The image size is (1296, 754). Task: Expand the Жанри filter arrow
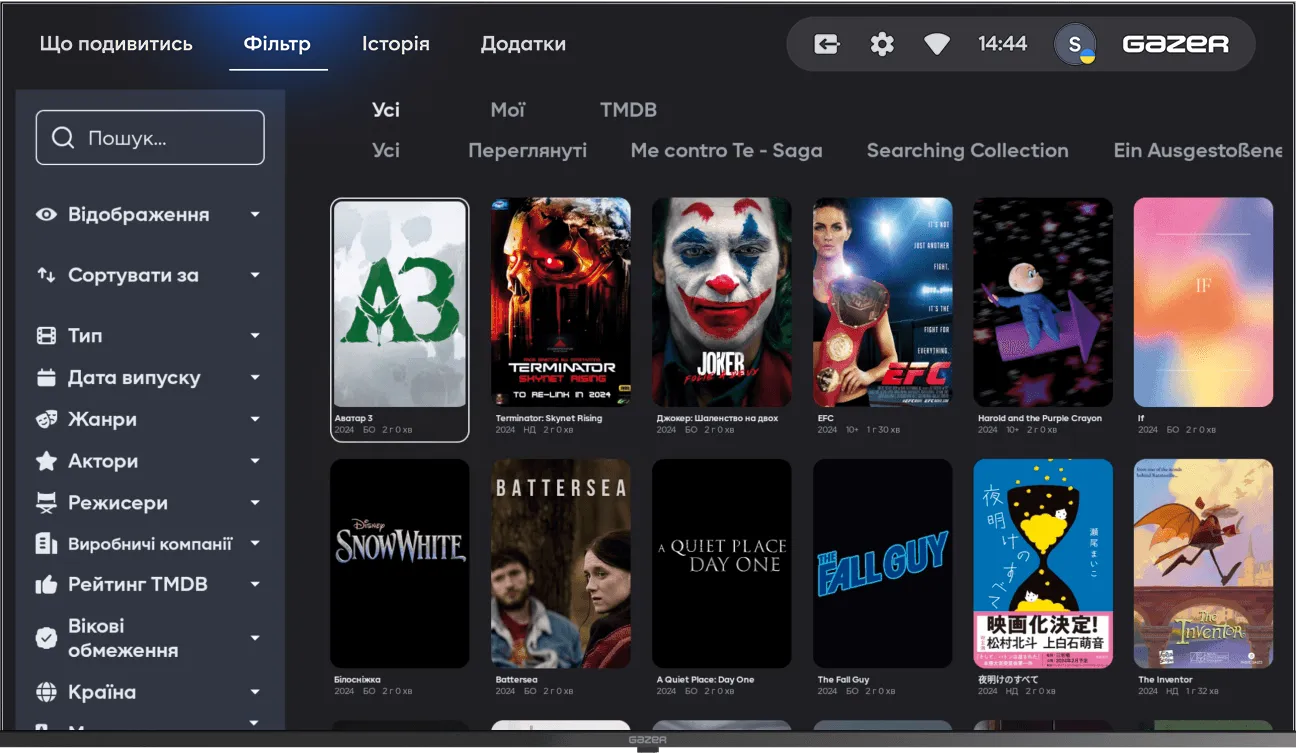(255, 419)
